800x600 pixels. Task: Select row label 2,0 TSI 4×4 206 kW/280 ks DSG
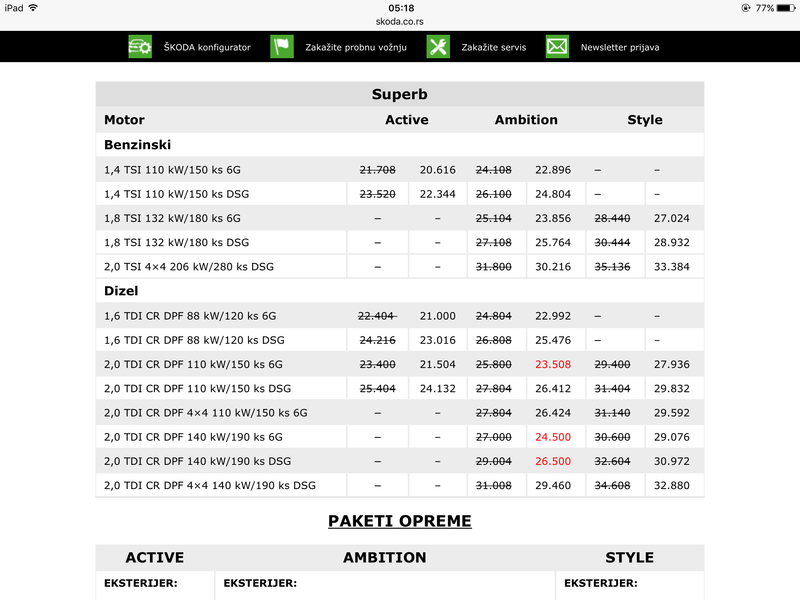pyautogui.click(x=189, y=267)
